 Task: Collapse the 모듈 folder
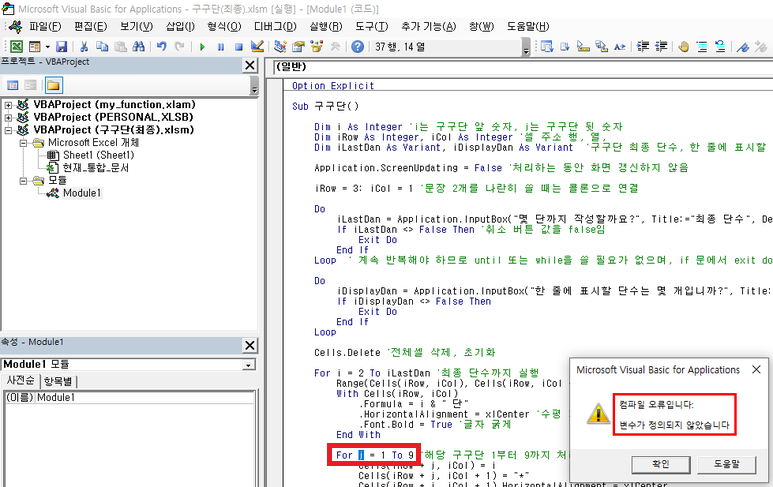coord(23,180)
